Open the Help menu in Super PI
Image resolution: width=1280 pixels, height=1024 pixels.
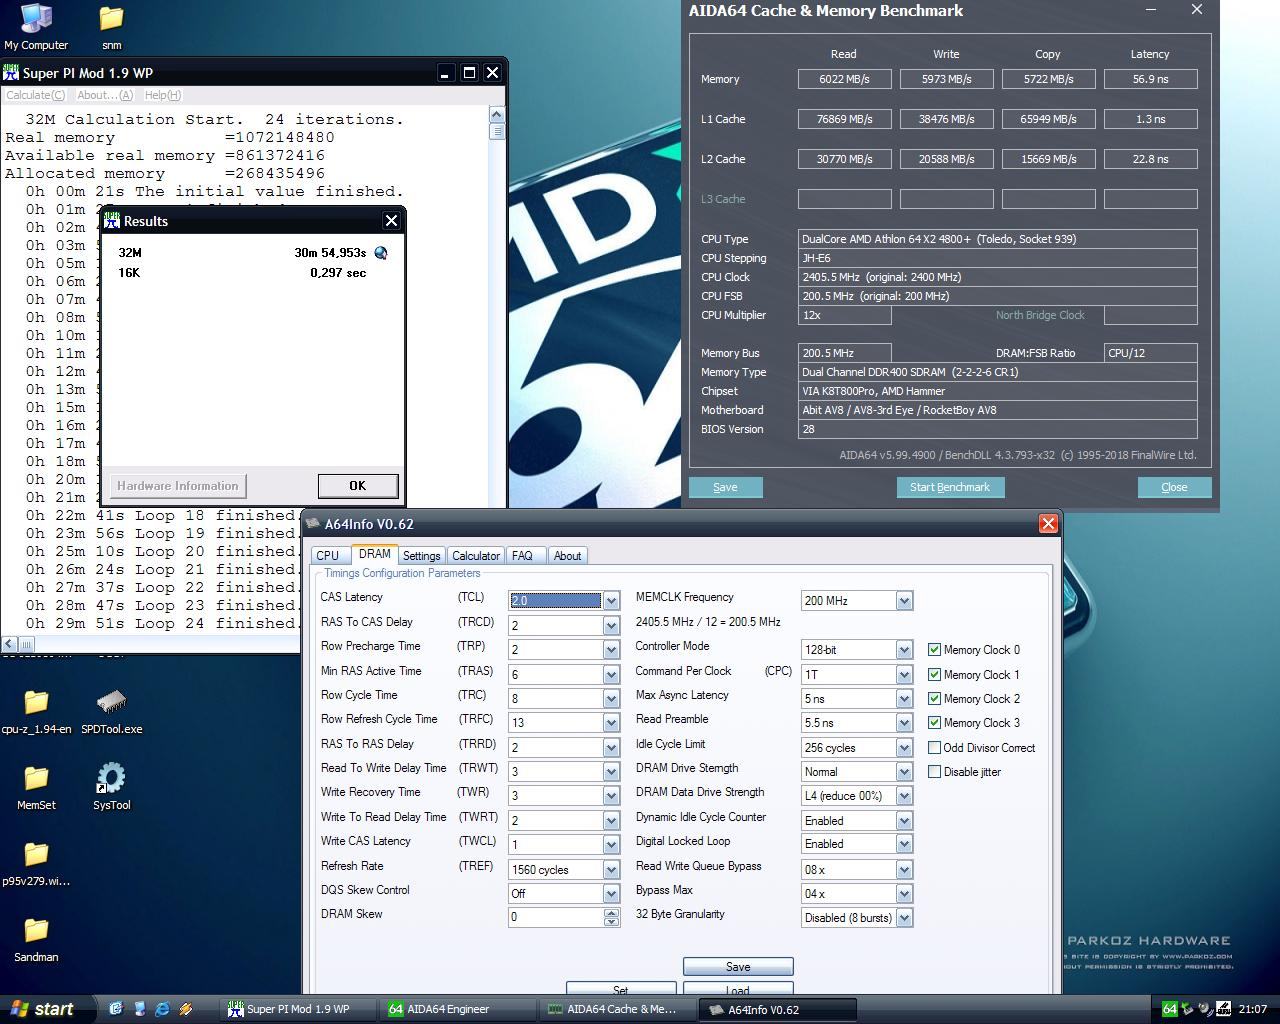tap(163, 95)
